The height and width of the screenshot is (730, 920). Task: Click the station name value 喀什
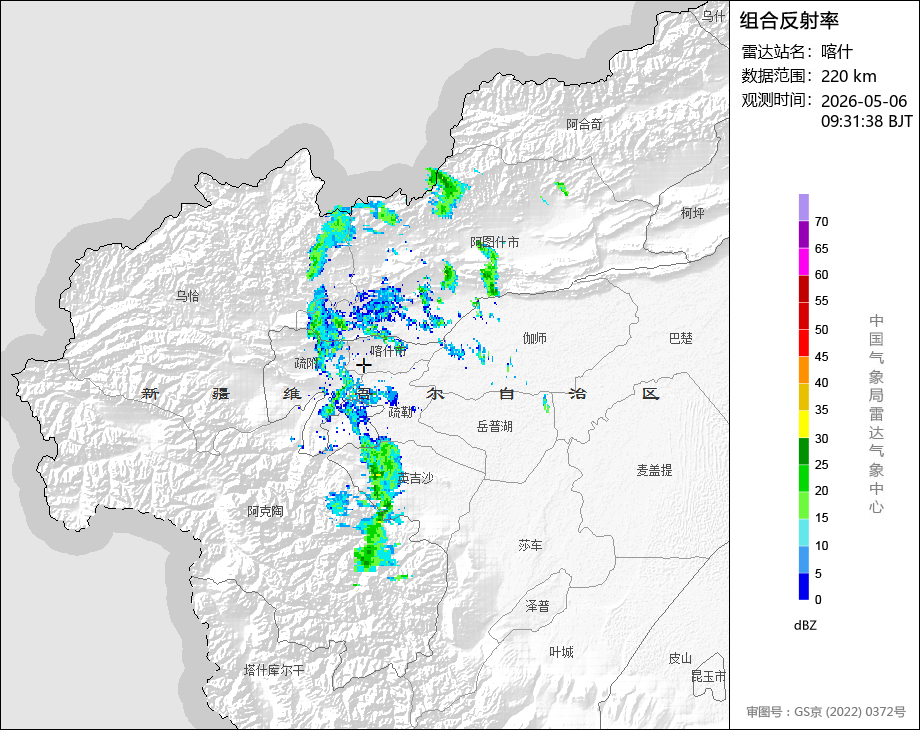click(836, 52)
